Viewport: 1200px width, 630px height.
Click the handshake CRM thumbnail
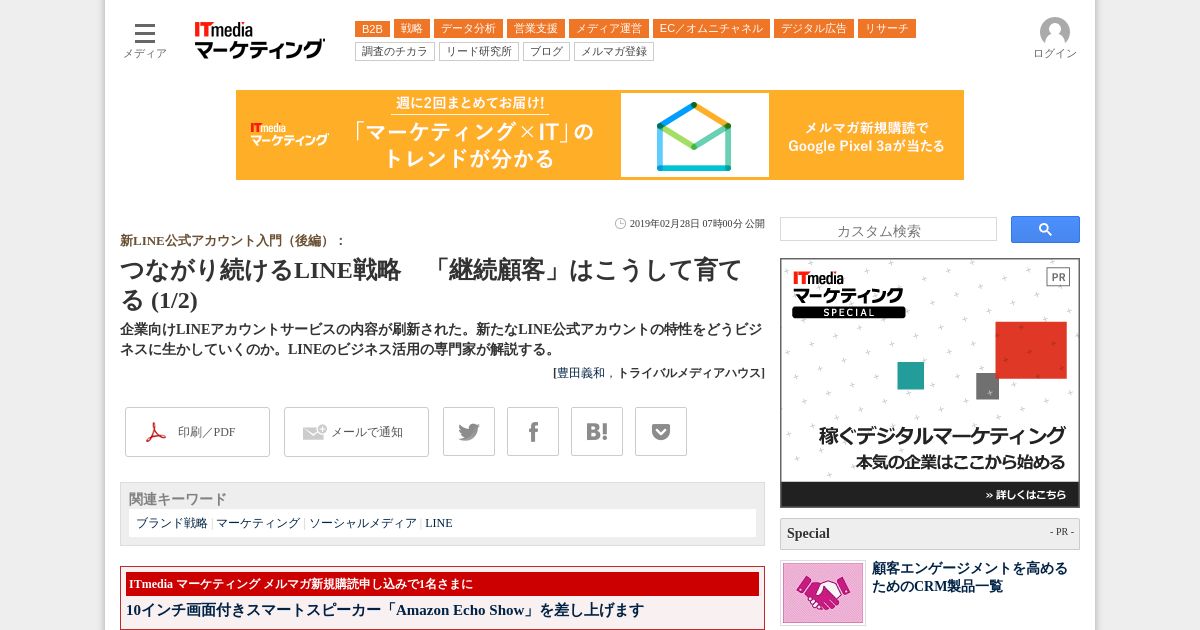click(x=823, y=593)
